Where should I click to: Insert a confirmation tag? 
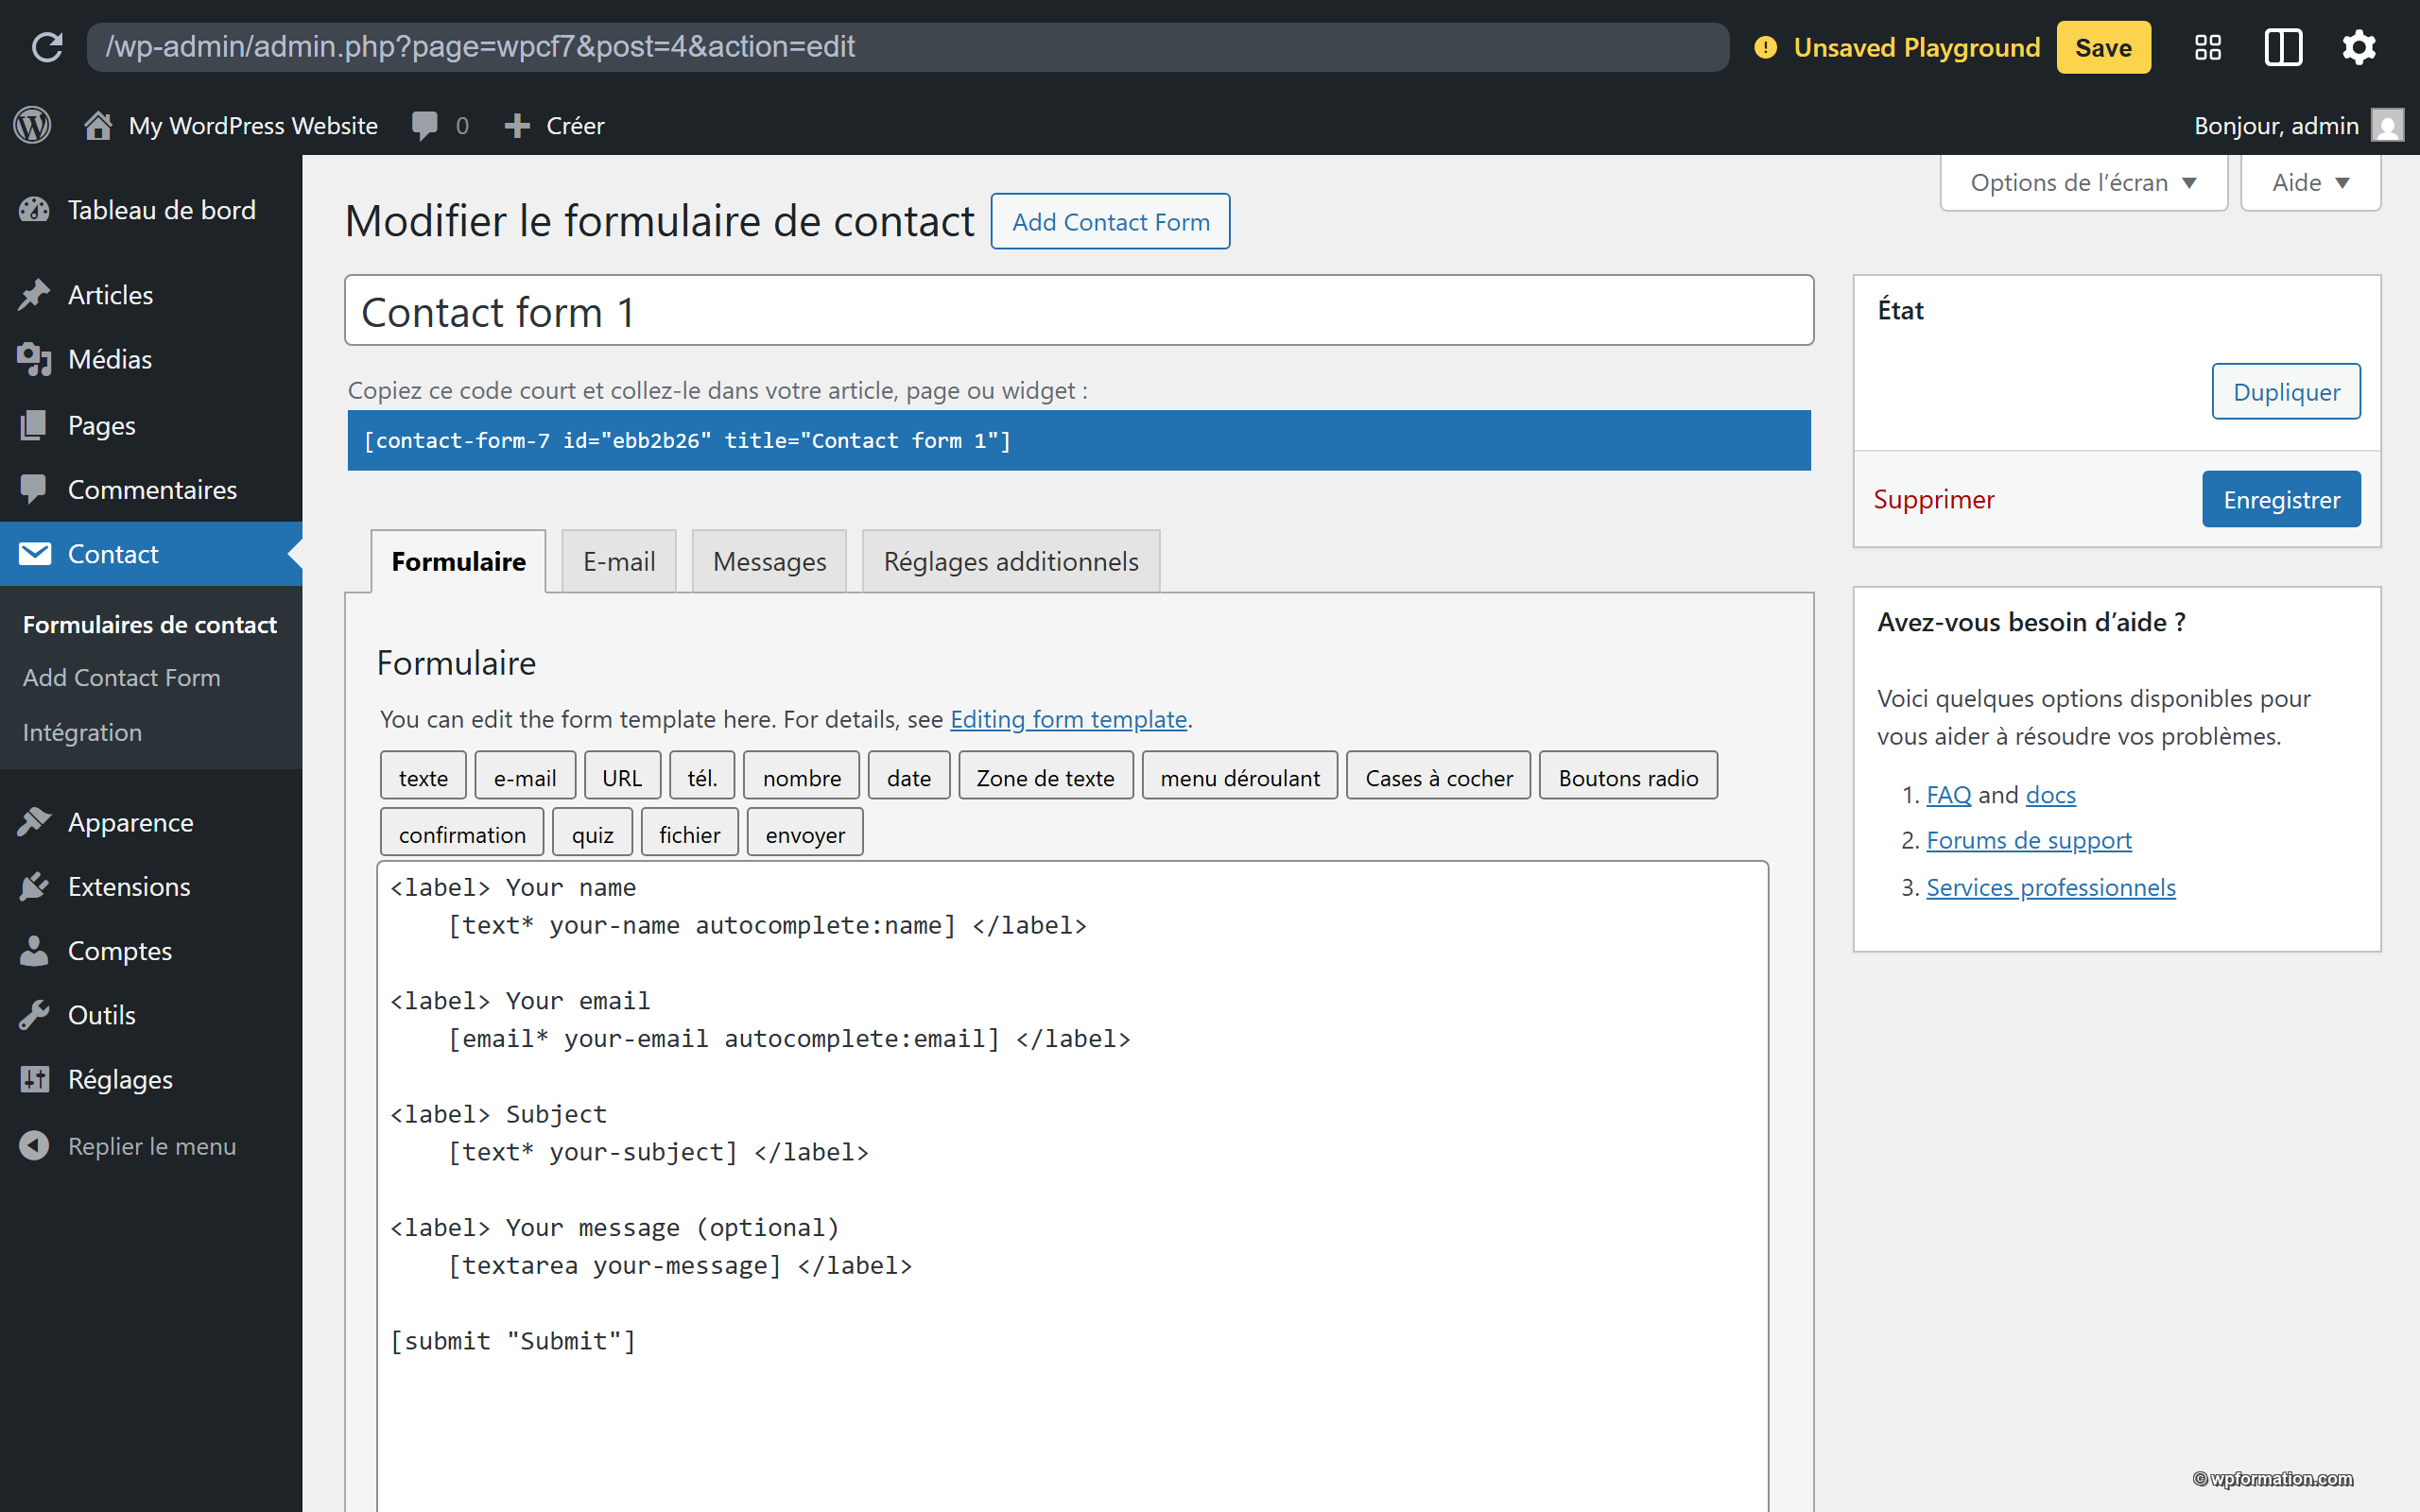click(462, 833)
